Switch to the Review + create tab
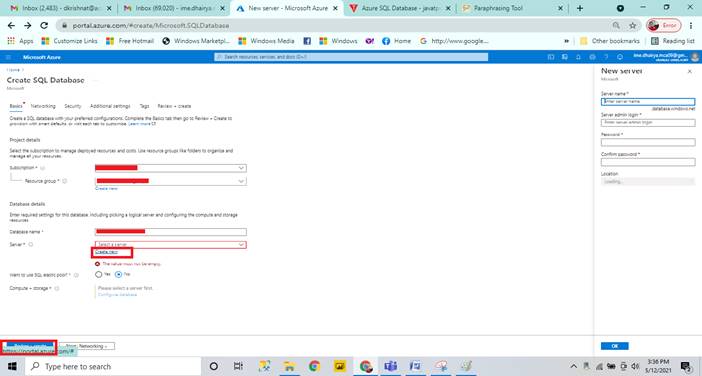The height and width of the screenshot is (376, 702). tap(174, 106)
